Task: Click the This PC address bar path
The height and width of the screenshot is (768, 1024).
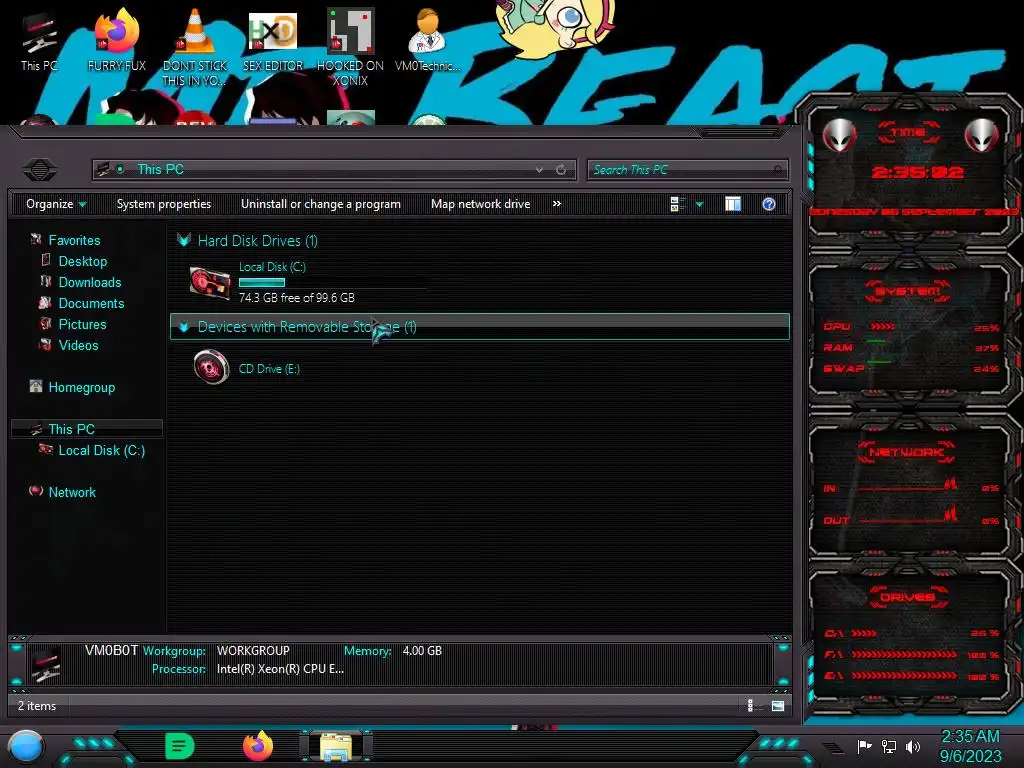Action: (x=161, y=170)
